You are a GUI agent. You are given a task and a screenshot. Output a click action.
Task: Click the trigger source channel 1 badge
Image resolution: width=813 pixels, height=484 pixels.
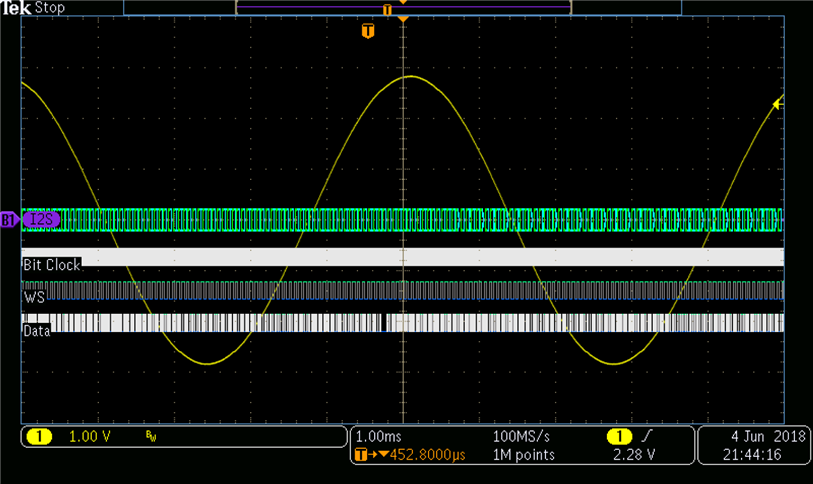click(621, 437)
